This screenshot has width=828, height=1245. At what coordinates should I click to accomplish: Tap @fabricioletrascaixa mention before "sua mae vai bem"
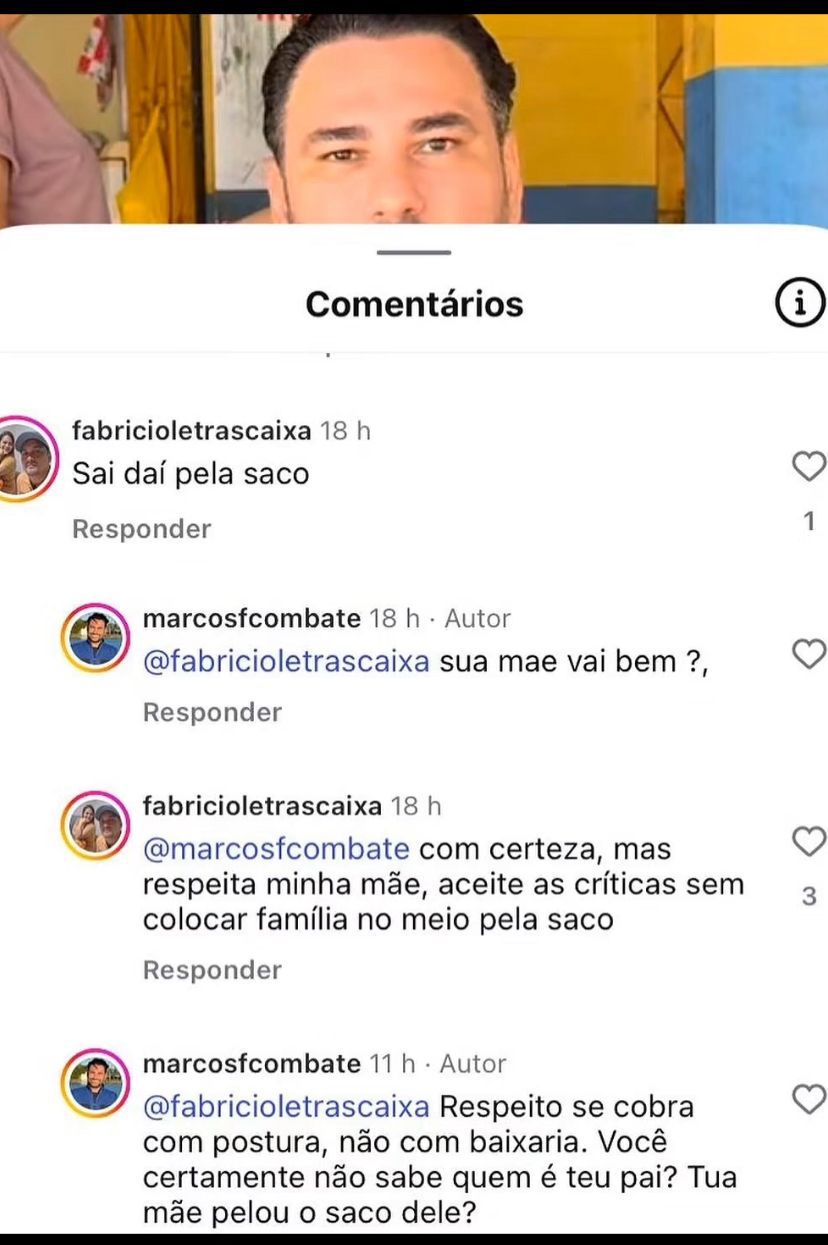point(287,662)
